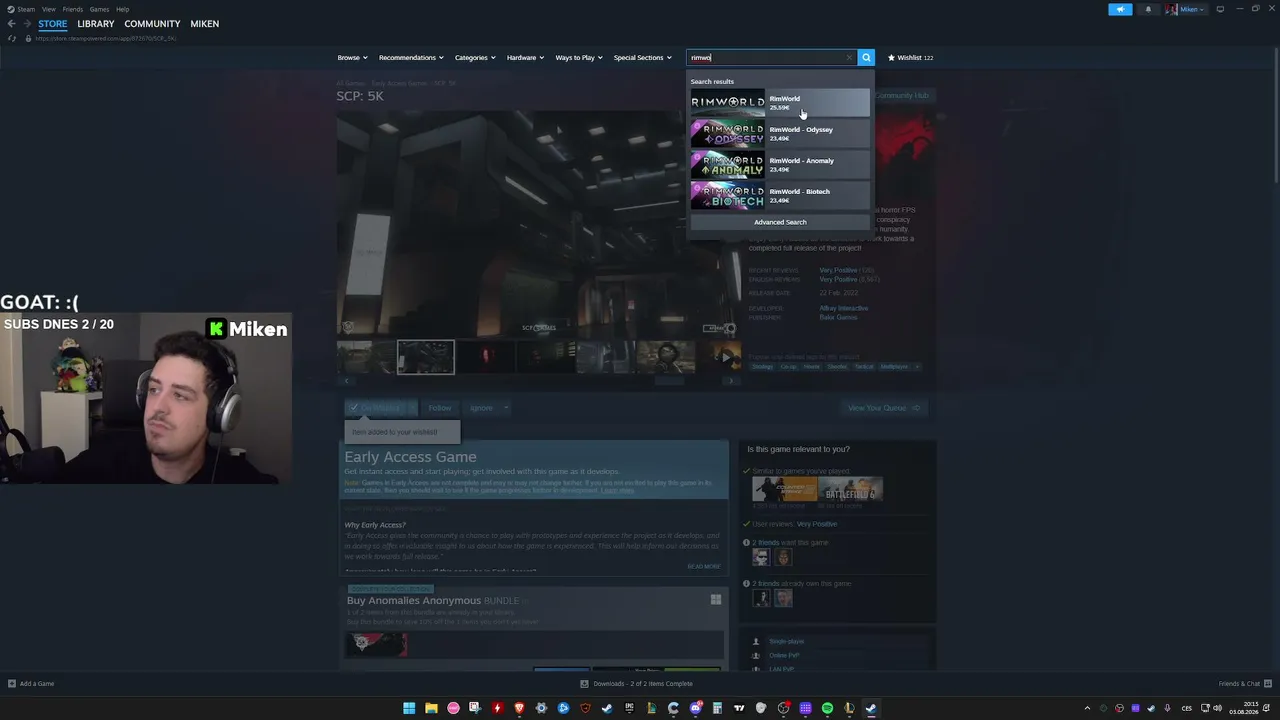Expand the Miken account dropdown
Screen dimensions: 1280x720
tap(1186, 9)
